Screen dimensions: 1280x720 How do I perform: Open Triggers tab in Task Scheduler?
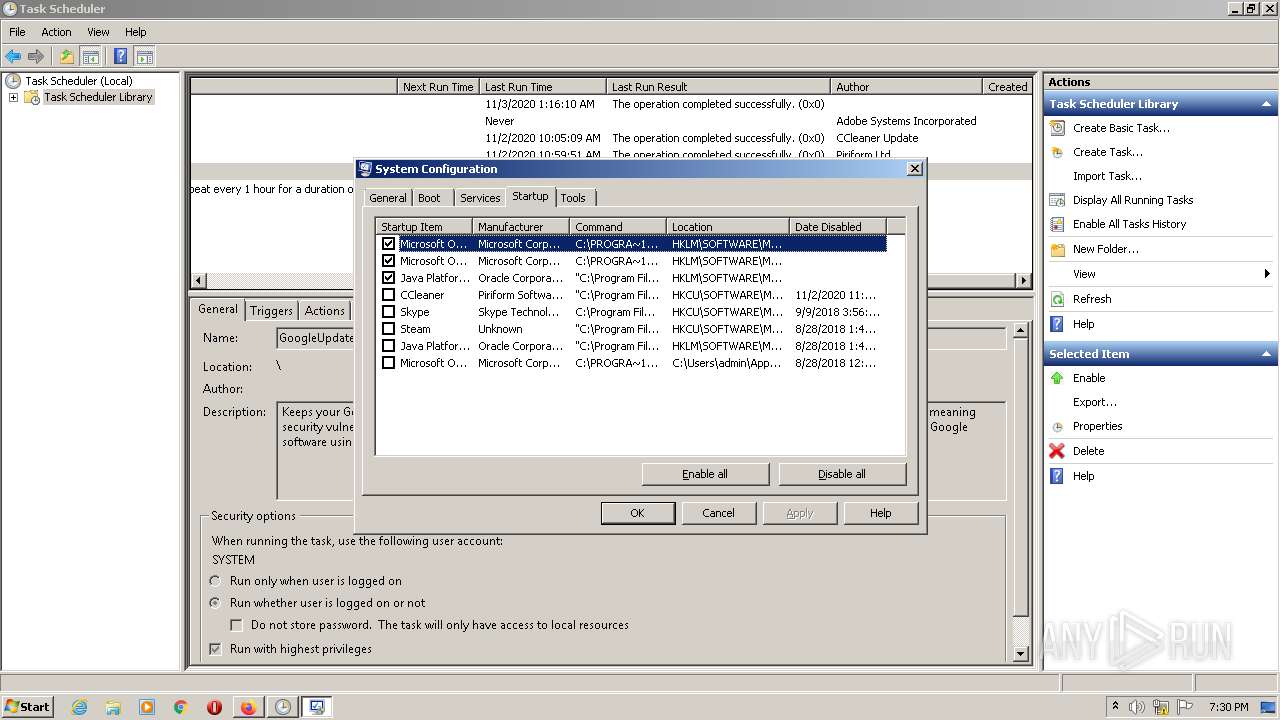tap(271, 311)
